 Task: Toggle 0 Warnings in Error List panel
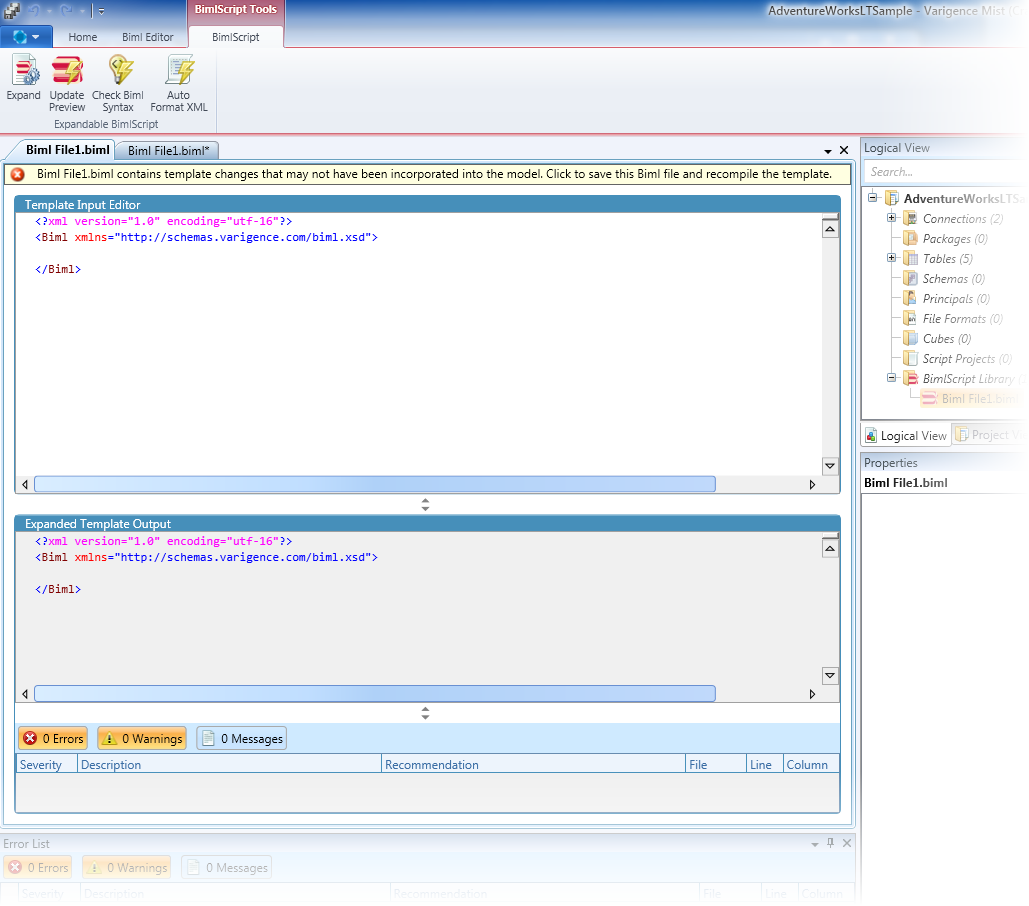pos(127,867)
